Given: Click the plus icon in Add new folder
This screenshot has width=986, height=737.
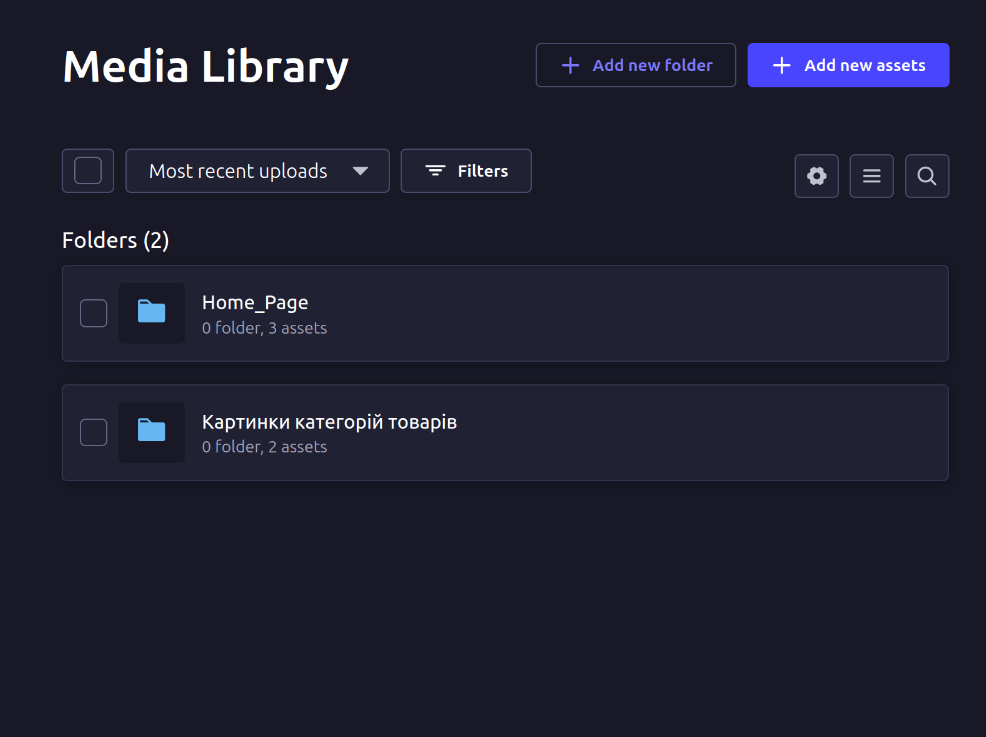Looking at the screenshot, I should (x=570, y=65).
